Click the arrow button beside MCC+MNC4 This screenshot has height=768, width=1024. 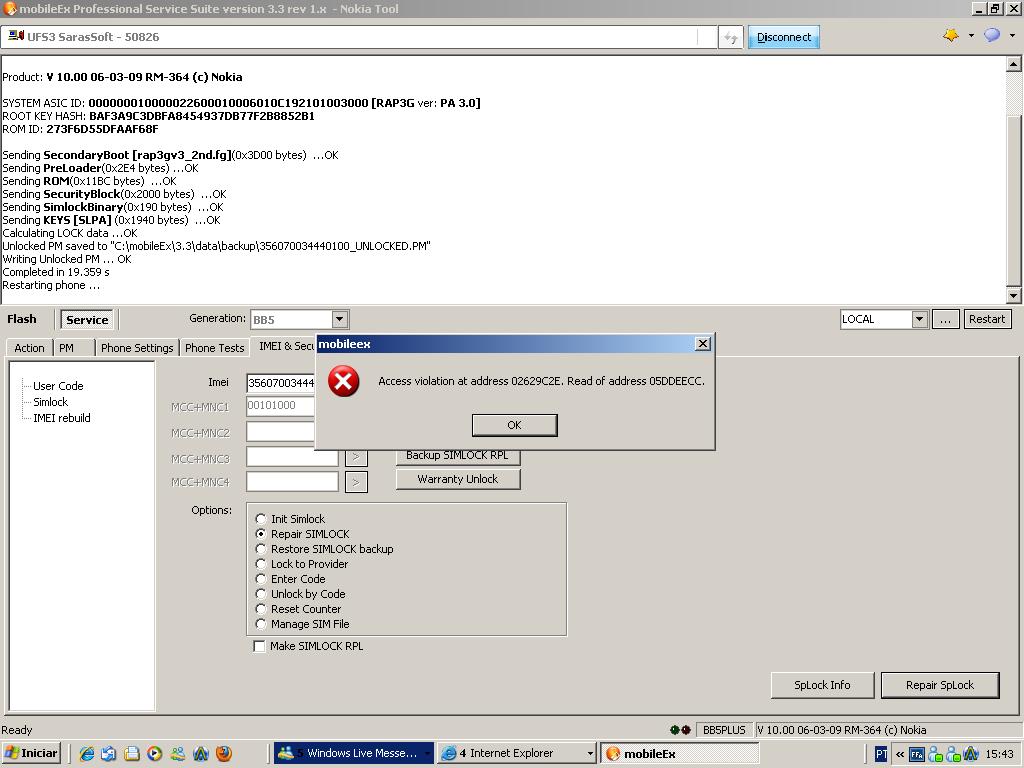pyautogui.click(x=356, y=482)
